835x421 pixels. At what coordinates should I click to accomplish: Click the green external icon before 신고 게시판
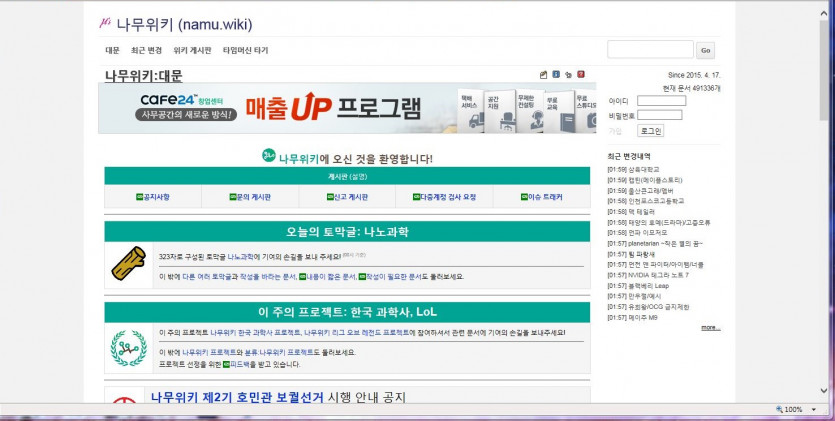point(330,197)
